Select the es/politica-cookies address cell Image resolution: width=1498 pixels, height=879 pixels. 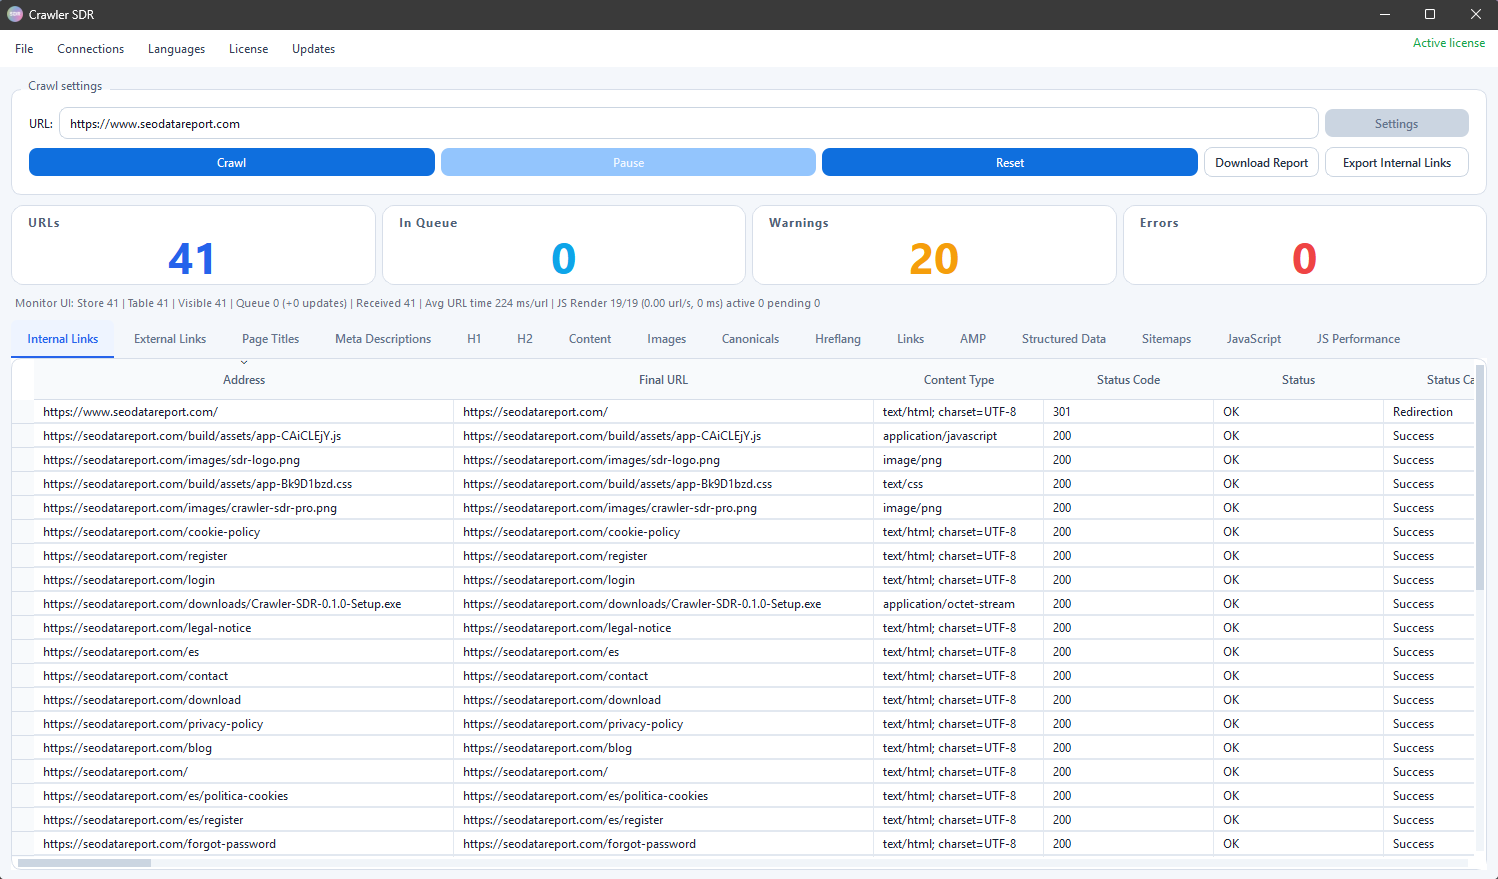tap(244, 796)
